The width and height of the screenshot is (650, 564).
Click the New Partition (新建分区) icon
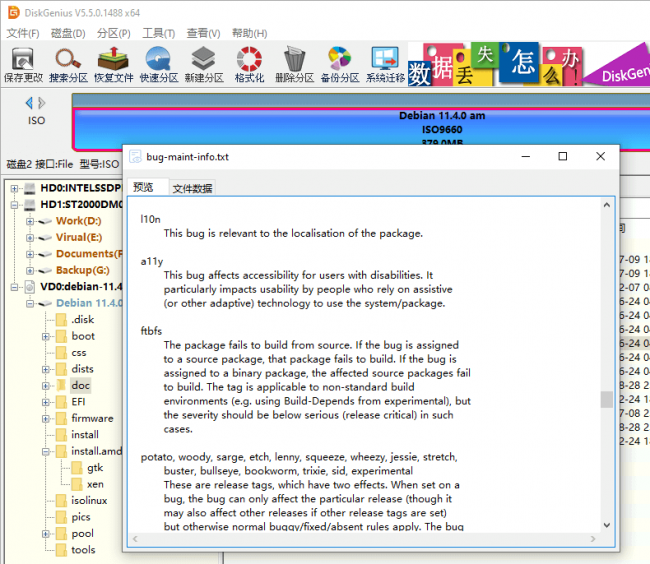pos(204,65)
